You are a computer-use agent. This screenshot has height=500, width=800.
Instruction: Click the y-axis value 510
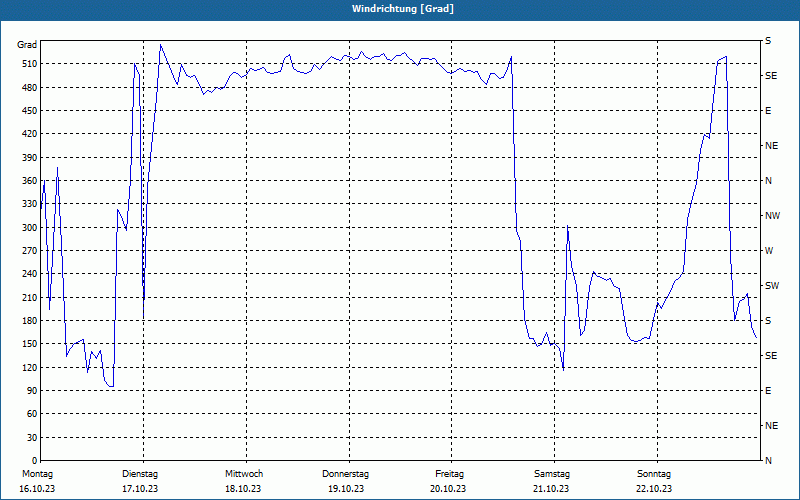(29, 64)
